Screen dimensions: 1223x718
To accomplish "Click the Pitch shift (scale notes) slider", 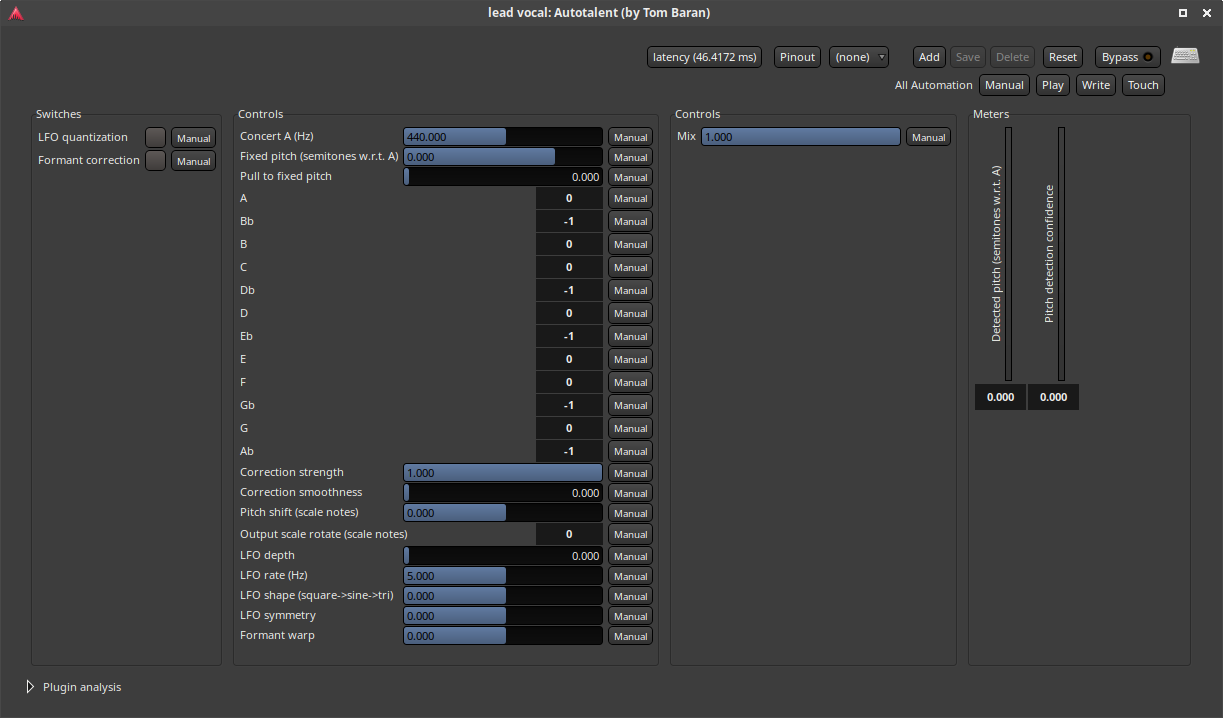I will [503, 513].
